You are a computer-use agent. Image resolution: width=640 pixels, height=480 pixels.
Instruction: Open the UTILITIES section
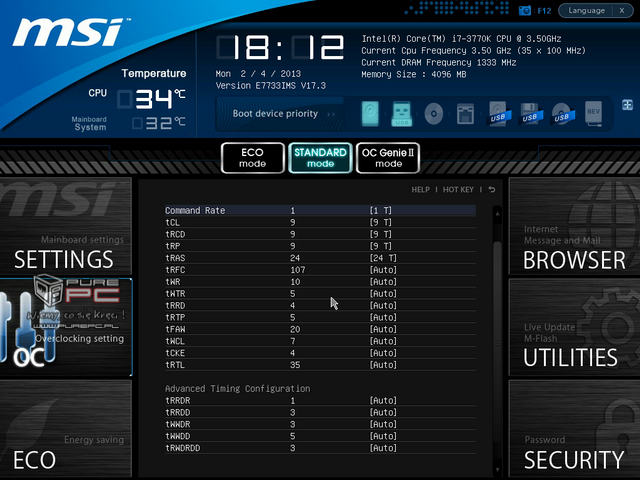(574, 327)
